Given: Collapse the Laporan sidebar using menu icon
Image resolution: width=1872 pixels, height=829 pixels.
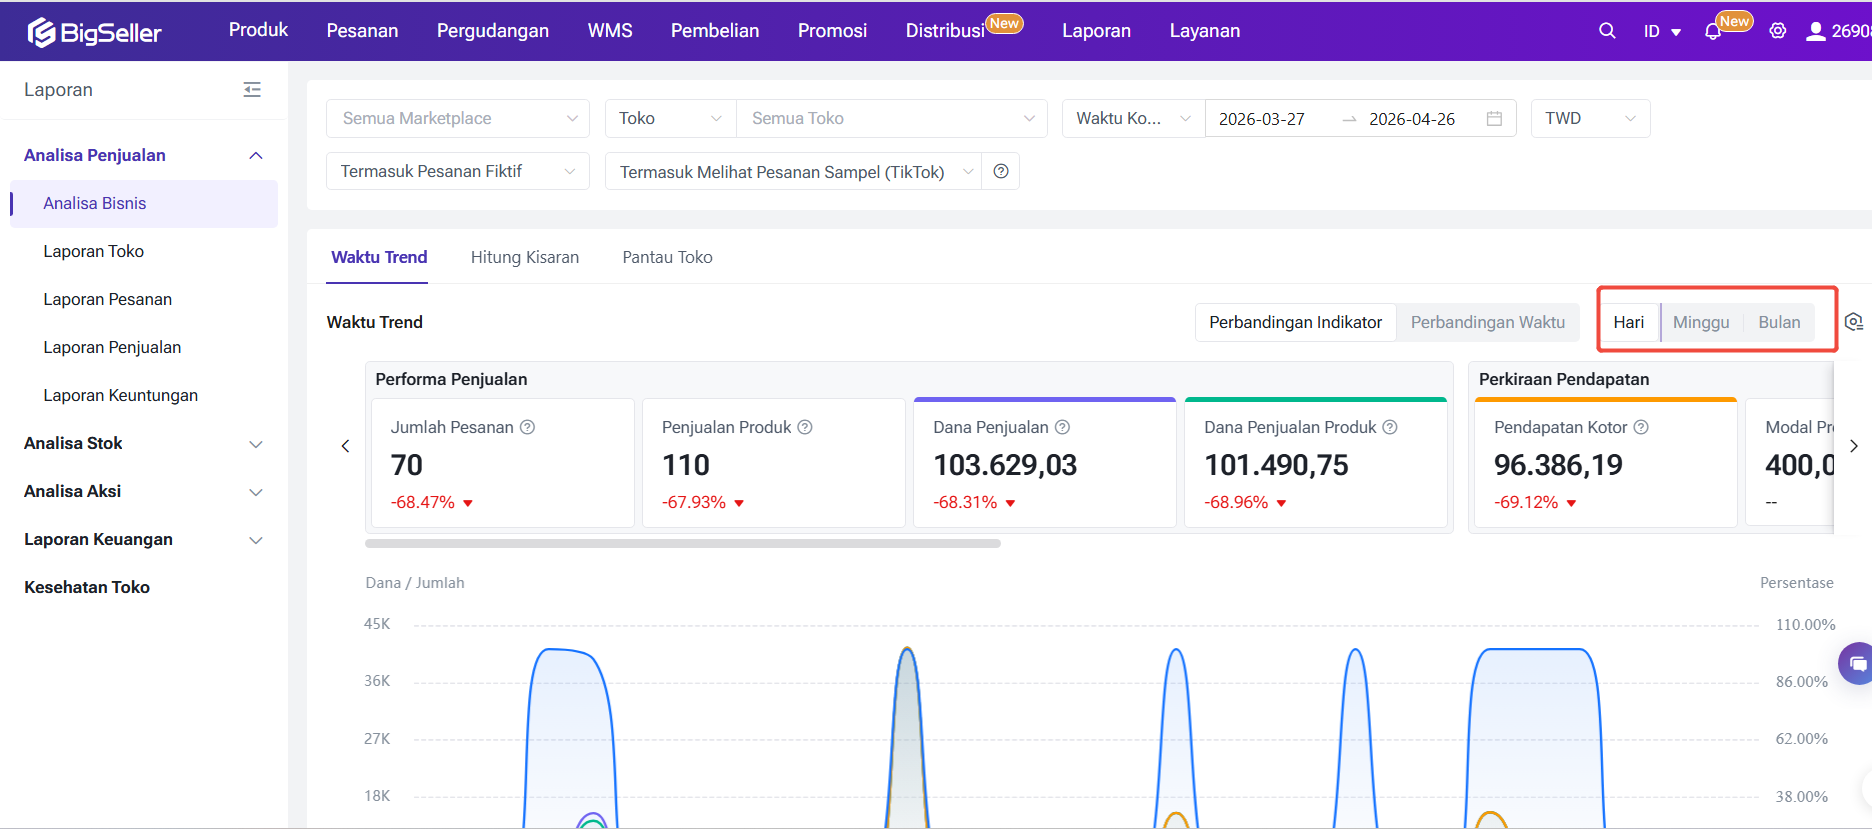Looking at the screenshot, I should (x=252, y=90).
